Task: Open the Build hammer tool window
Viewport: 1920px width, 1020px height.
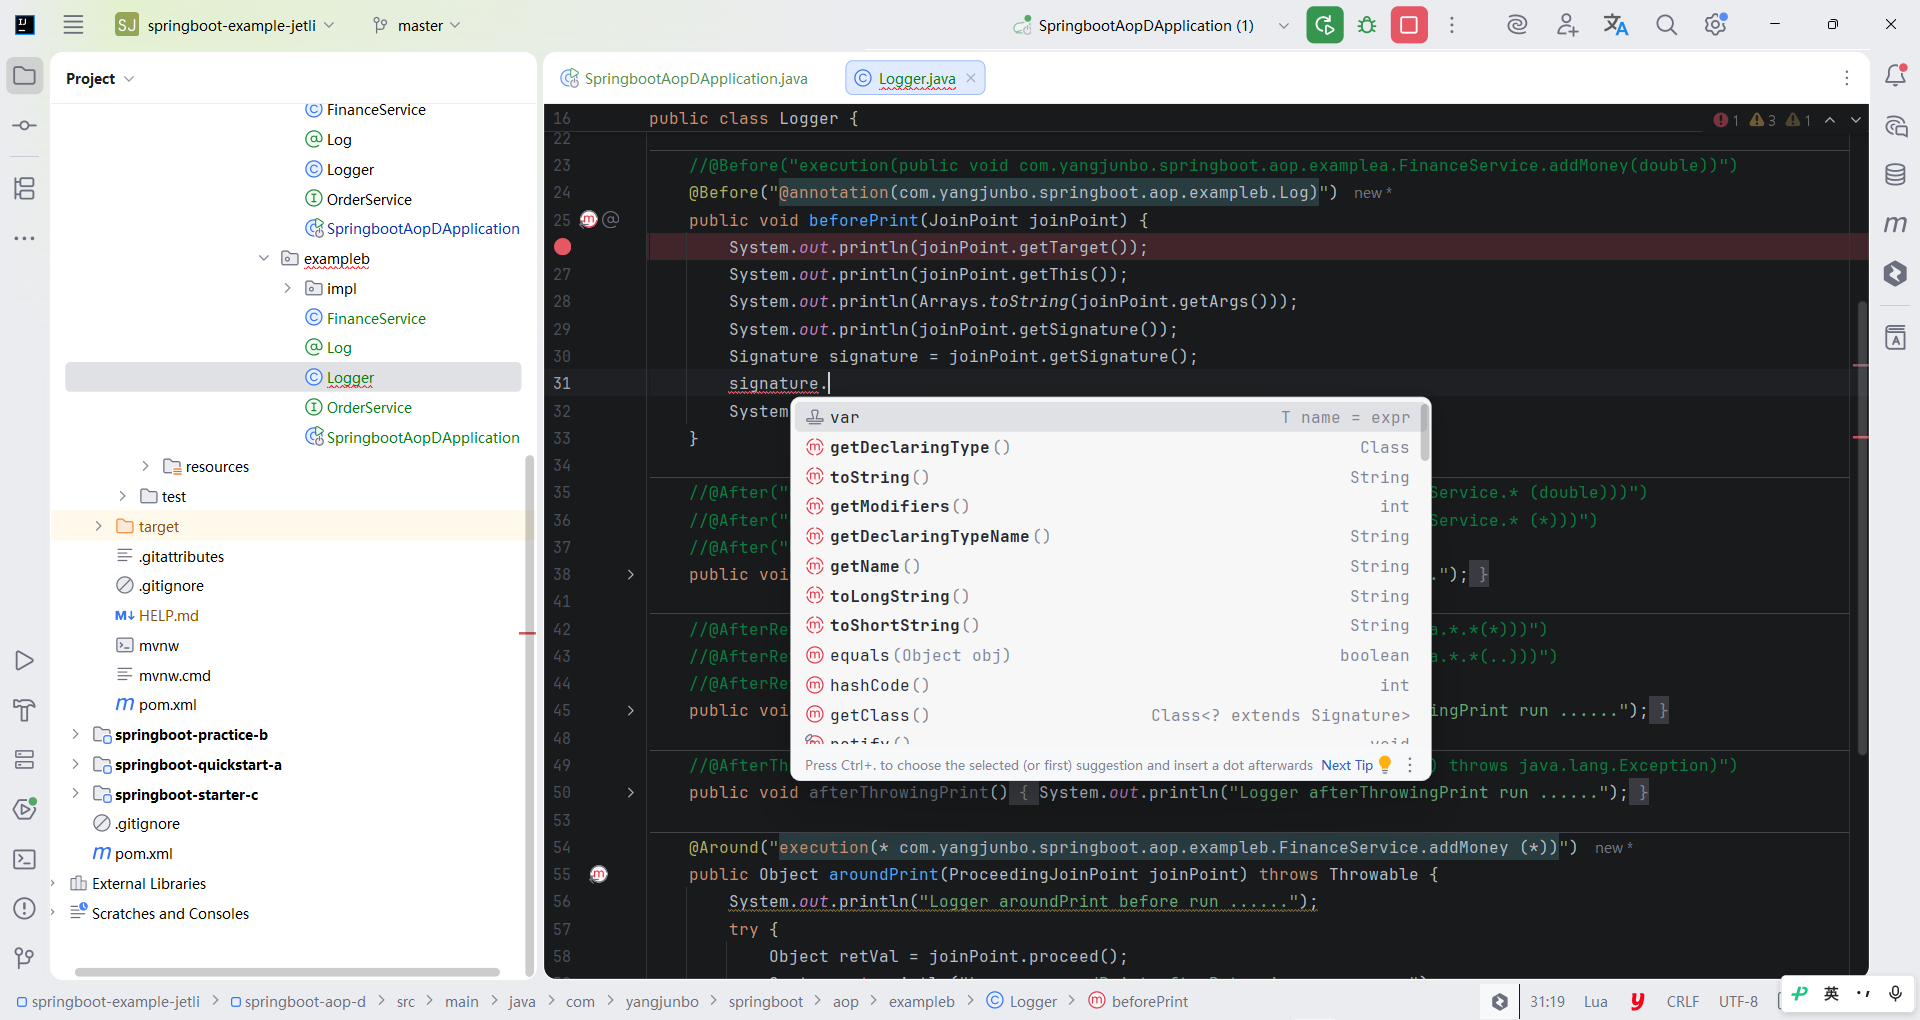Action: coord(25,711)
